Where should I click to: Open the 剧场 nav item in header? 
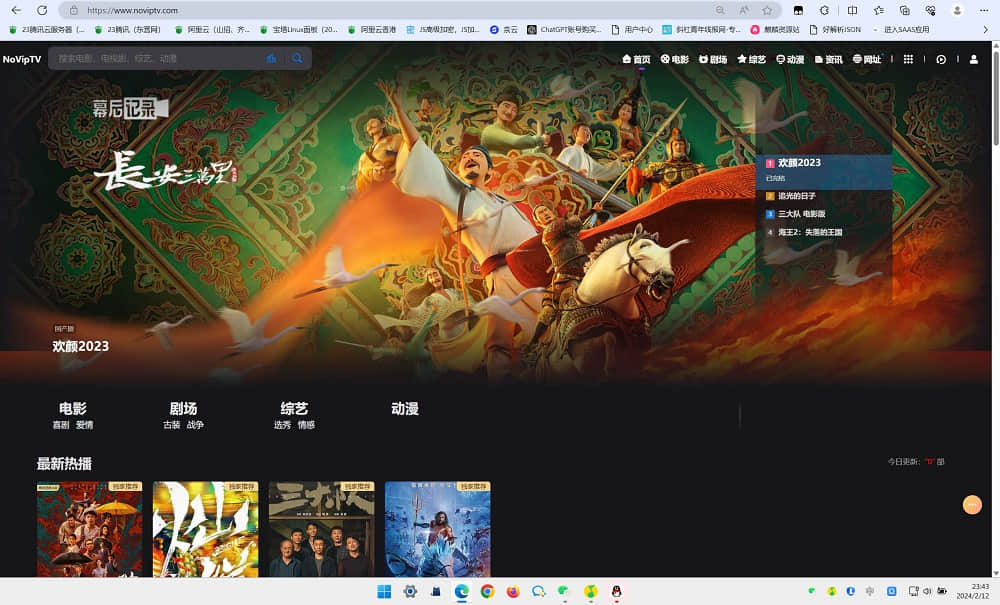click(x=713, y=59)
